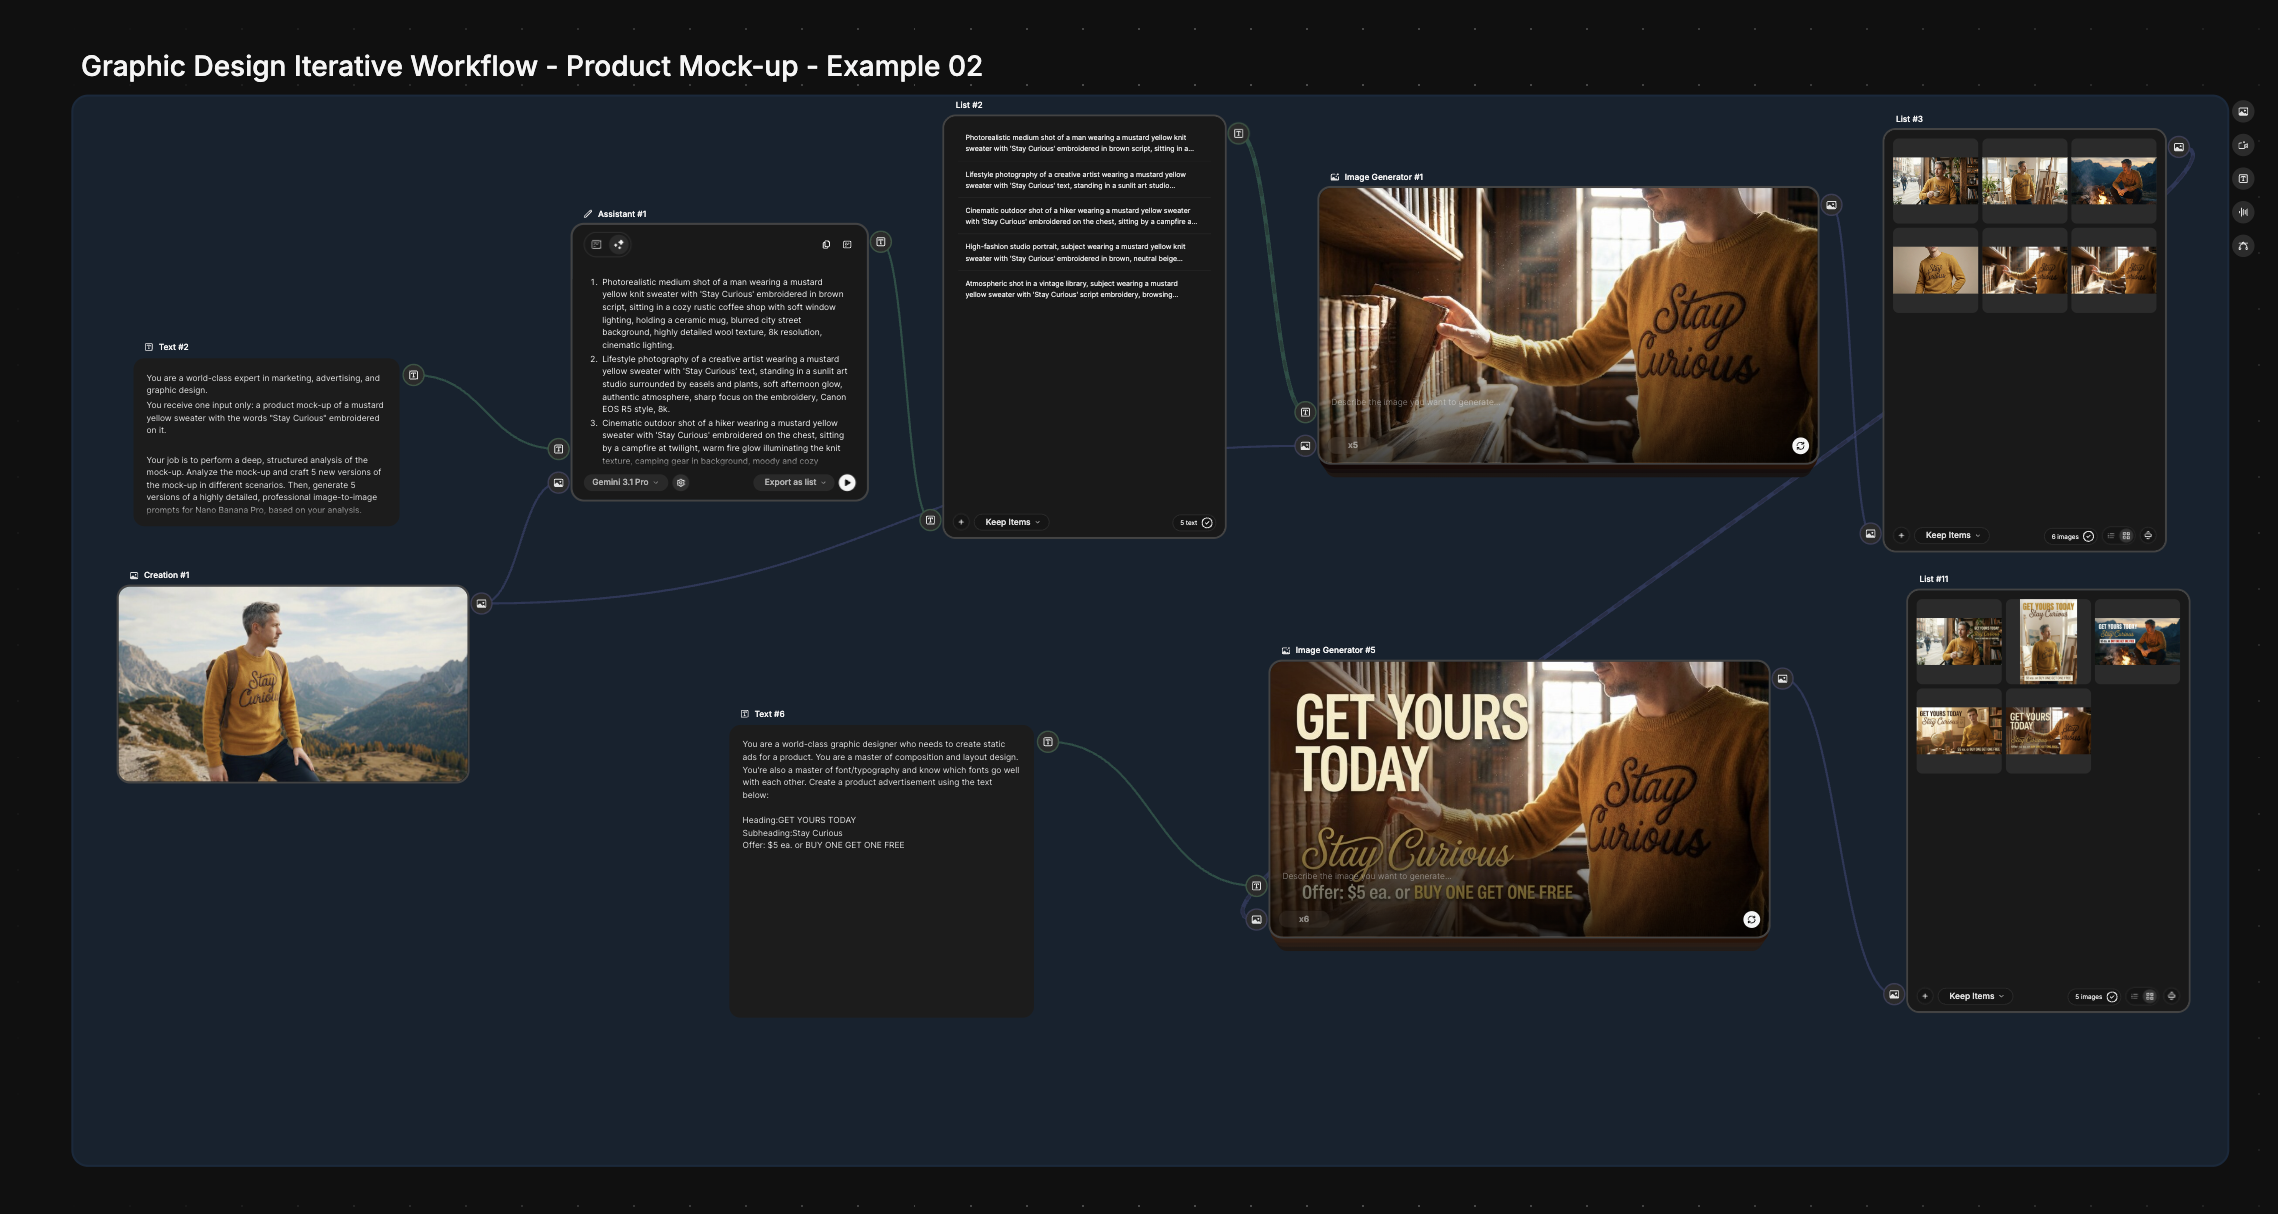The image size is (2278, 1214).
Task: Click plus button to add item in List #11
Action: [1925, 996]
